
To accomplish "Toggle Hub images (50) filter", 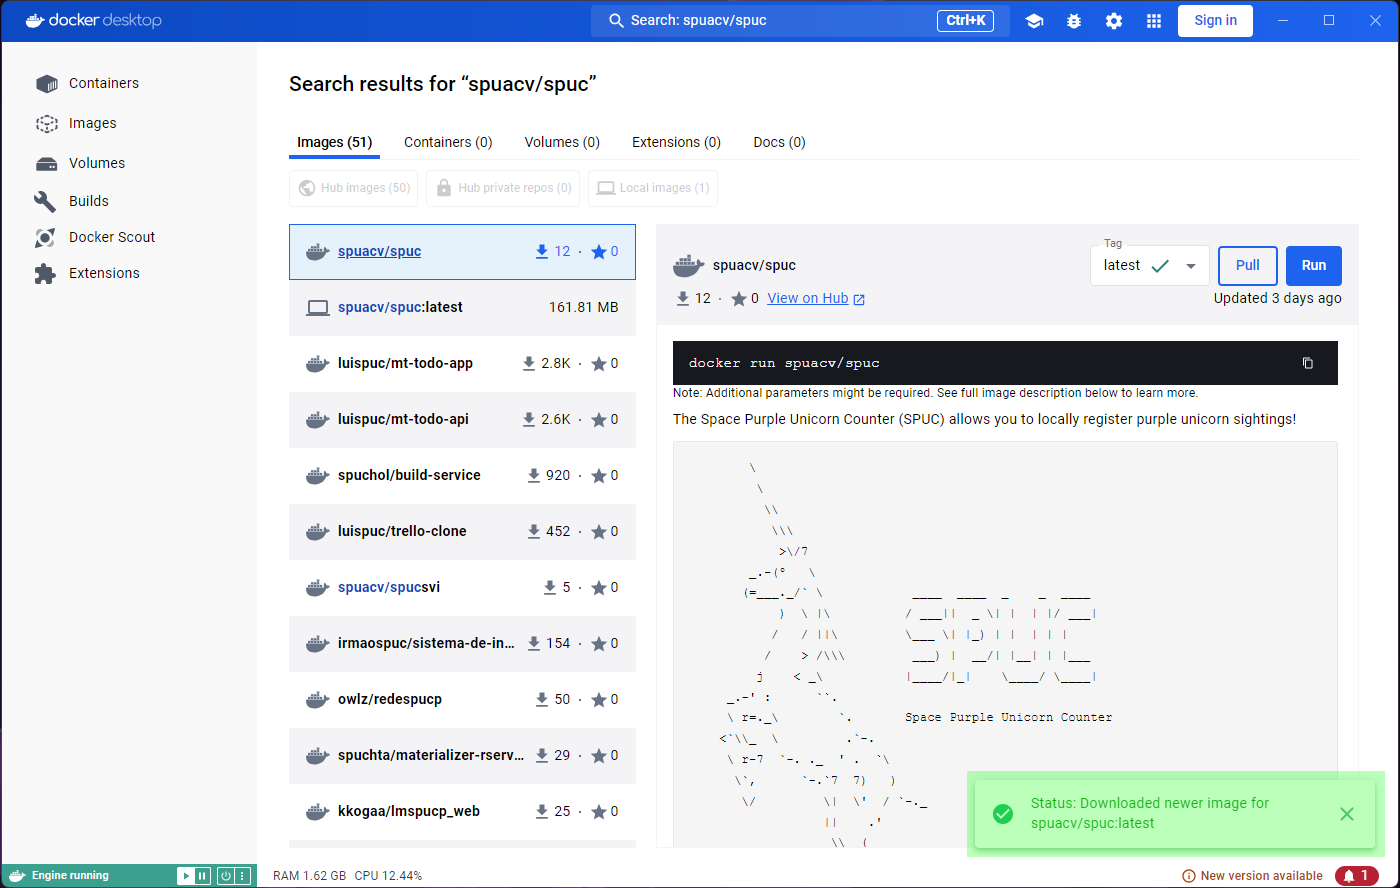I will pos(353,188).
